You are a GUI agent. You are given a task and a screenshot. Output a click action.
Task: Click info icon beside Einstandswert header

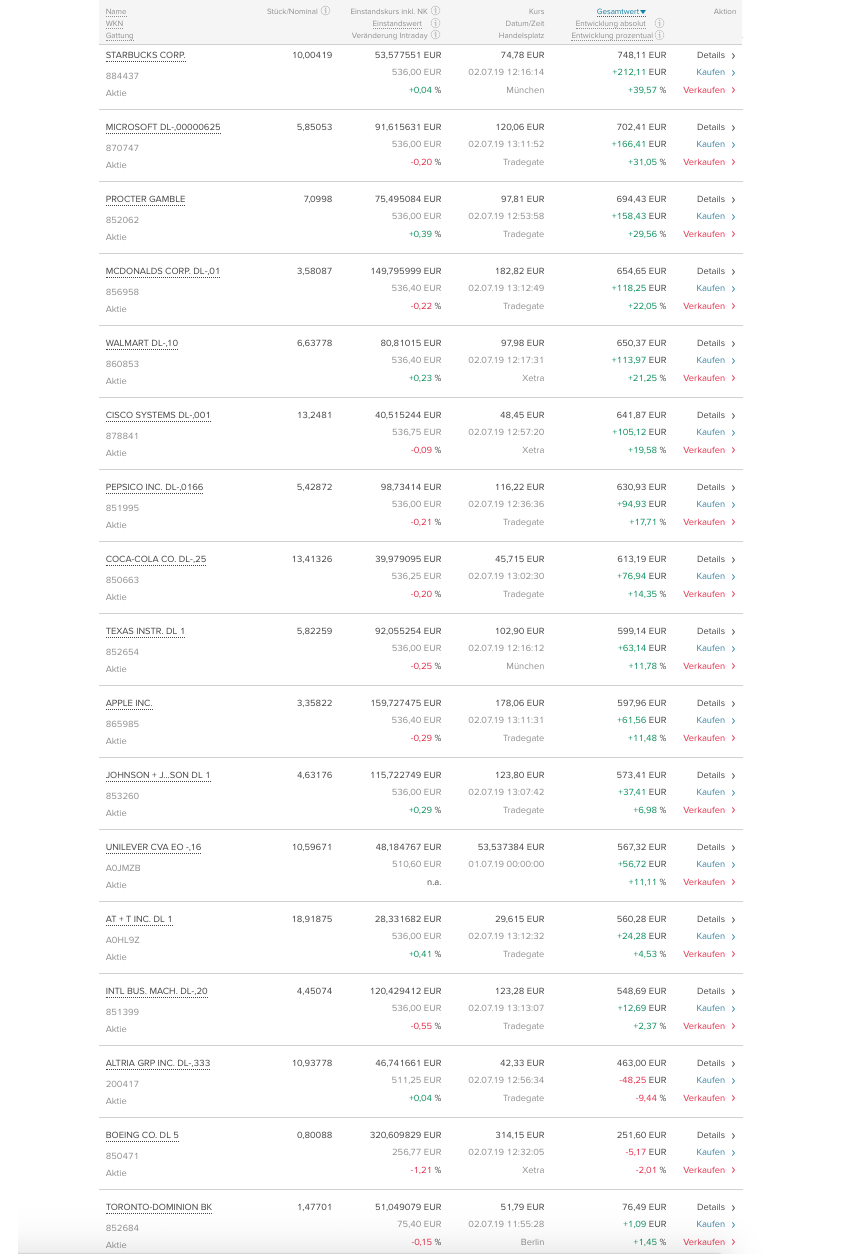[436, 23]
